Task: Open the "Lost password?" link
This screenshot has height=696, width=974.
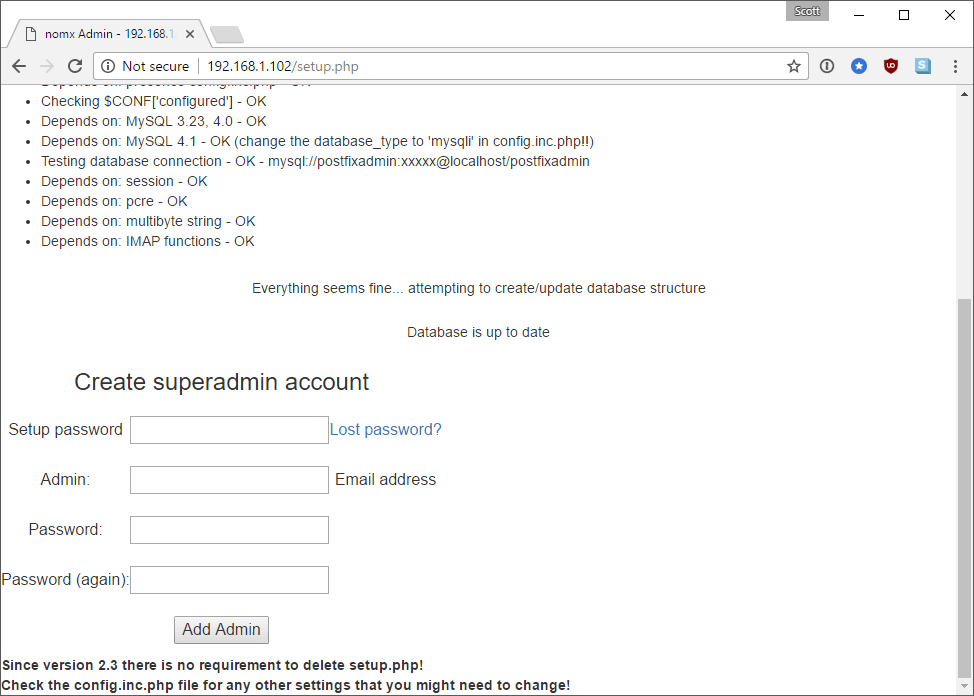Action: click(x=385, y=429)
